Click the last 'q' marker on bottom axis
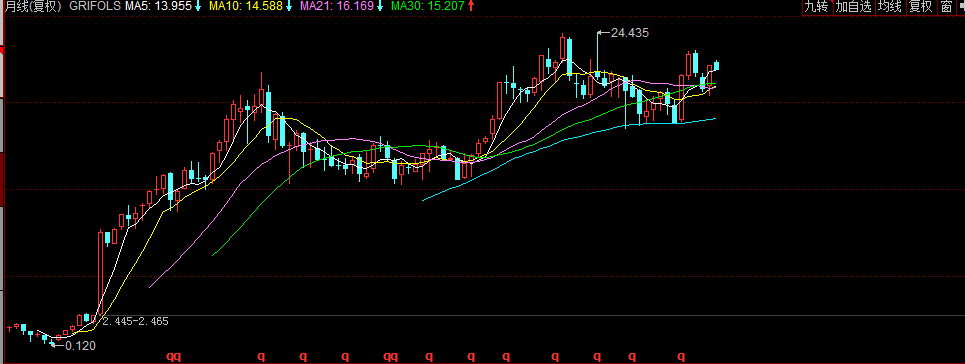 pyautogui.click(x=681, y=356)
